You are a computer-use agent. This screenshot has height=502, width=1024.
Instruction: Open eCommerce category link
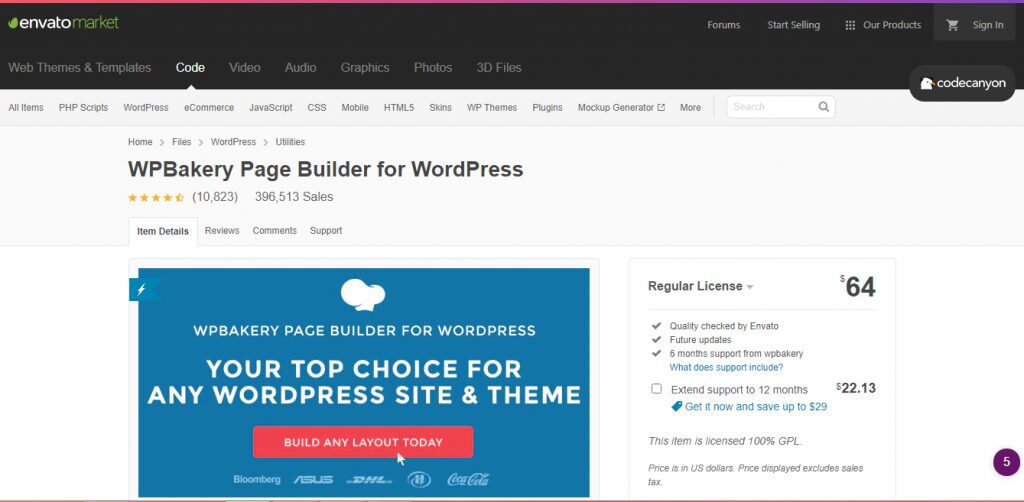pos(209,108)
